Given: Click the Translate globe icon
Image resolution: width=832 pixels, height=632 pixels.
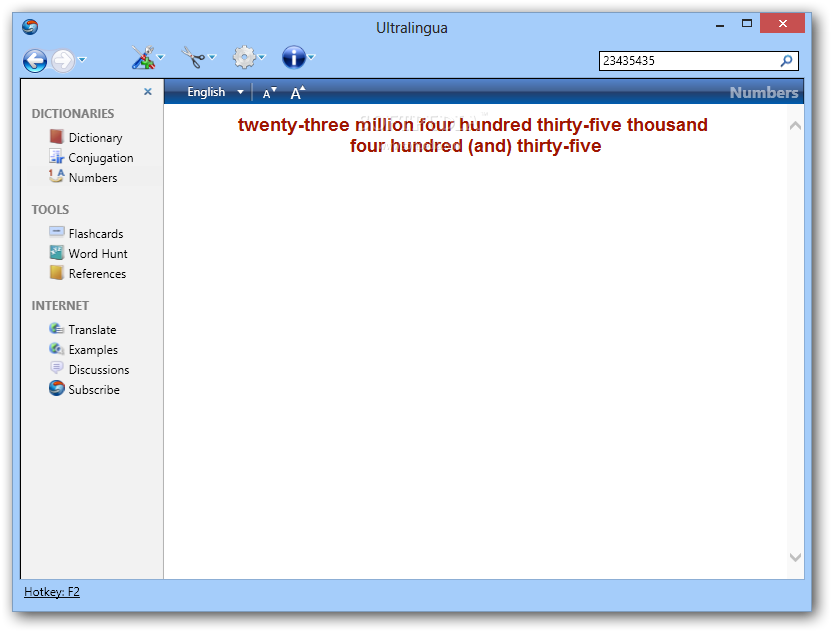Looking at the screenshot, I should (56, 329).
